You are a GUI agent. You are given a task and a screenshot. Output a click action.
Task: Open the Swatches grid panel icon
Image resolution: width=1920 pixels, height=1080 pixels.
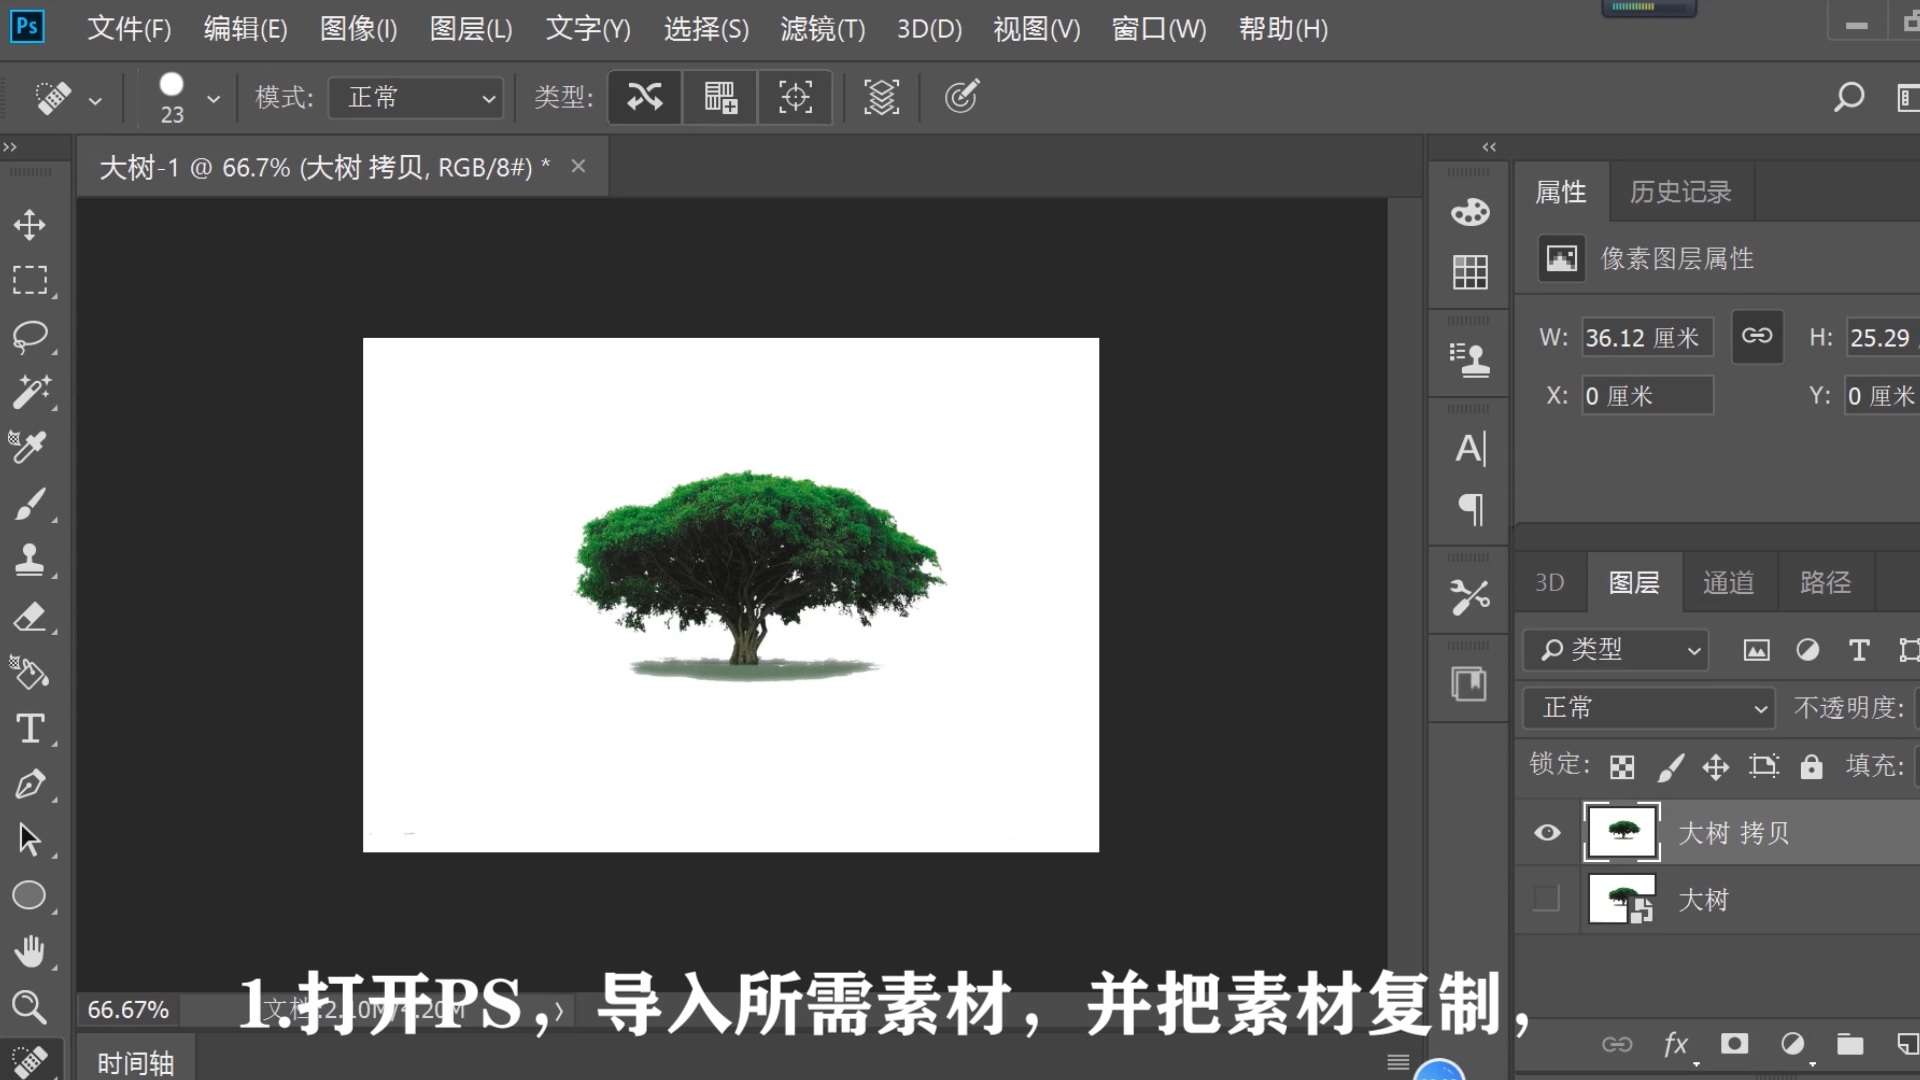(x=1469, y=272)
